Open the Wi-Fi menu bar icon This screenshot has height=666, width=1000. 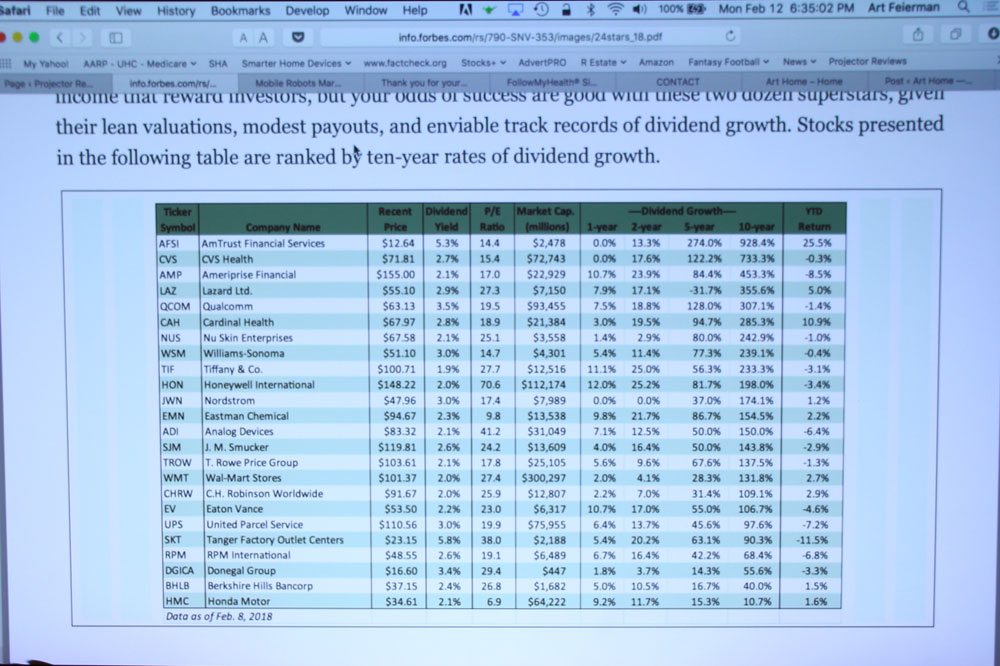tap(615, 10)
